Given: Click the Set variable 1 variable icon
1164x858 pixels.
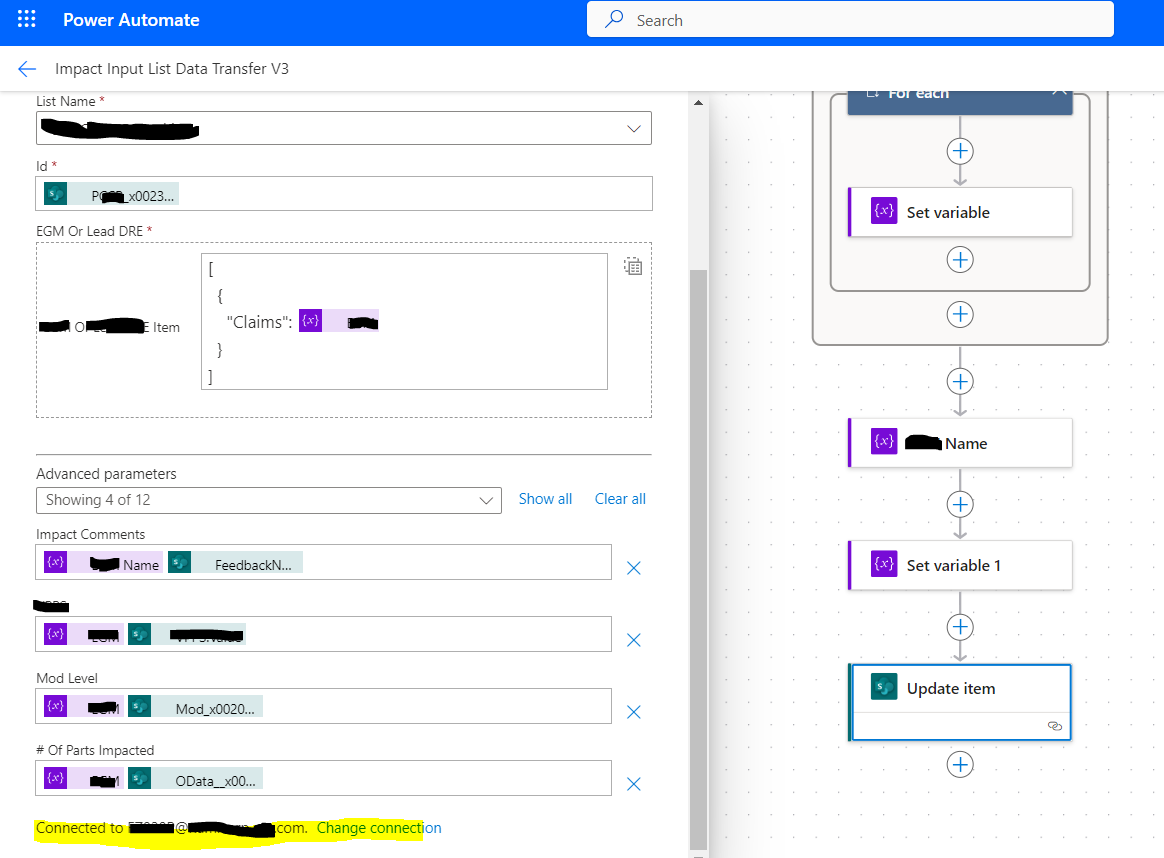Looking at the screenshot, I should tap(883, 565).
